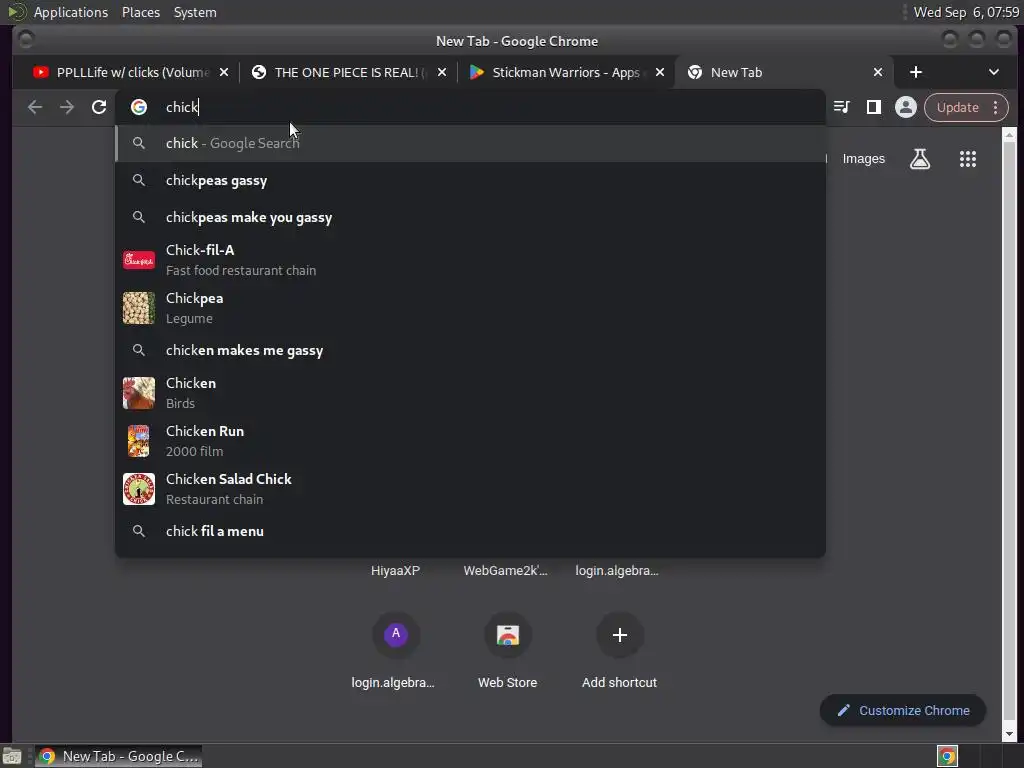Click the Chickpea thumbnail image
The image size is (1024, 768).
point(138,308)
